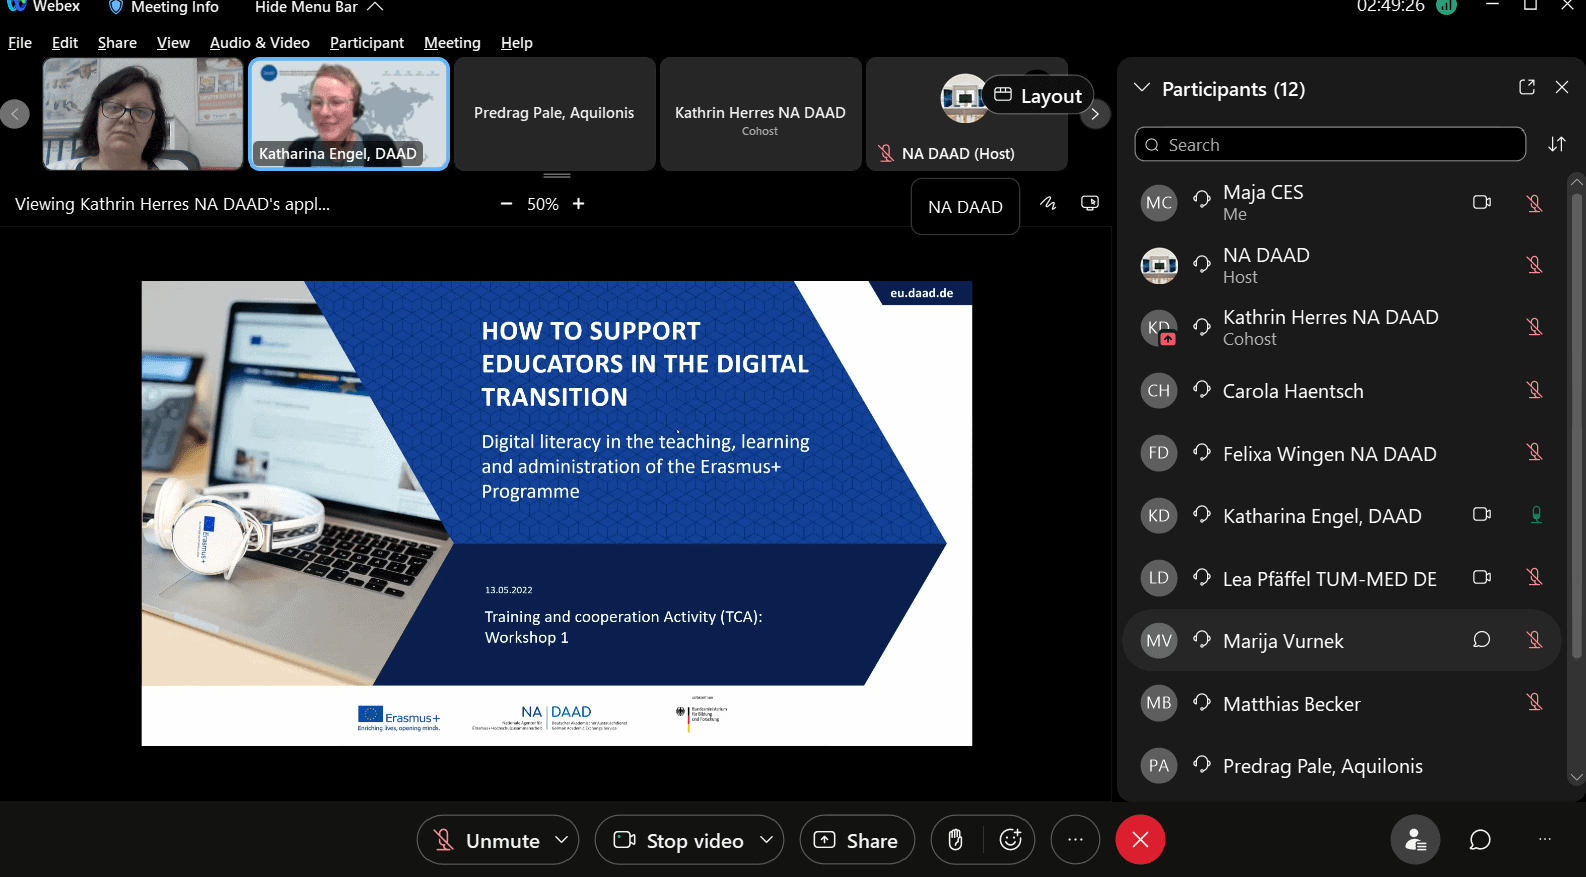Open the reactions emoji picker
1586x877 pixels.
tap(1010, 840)
